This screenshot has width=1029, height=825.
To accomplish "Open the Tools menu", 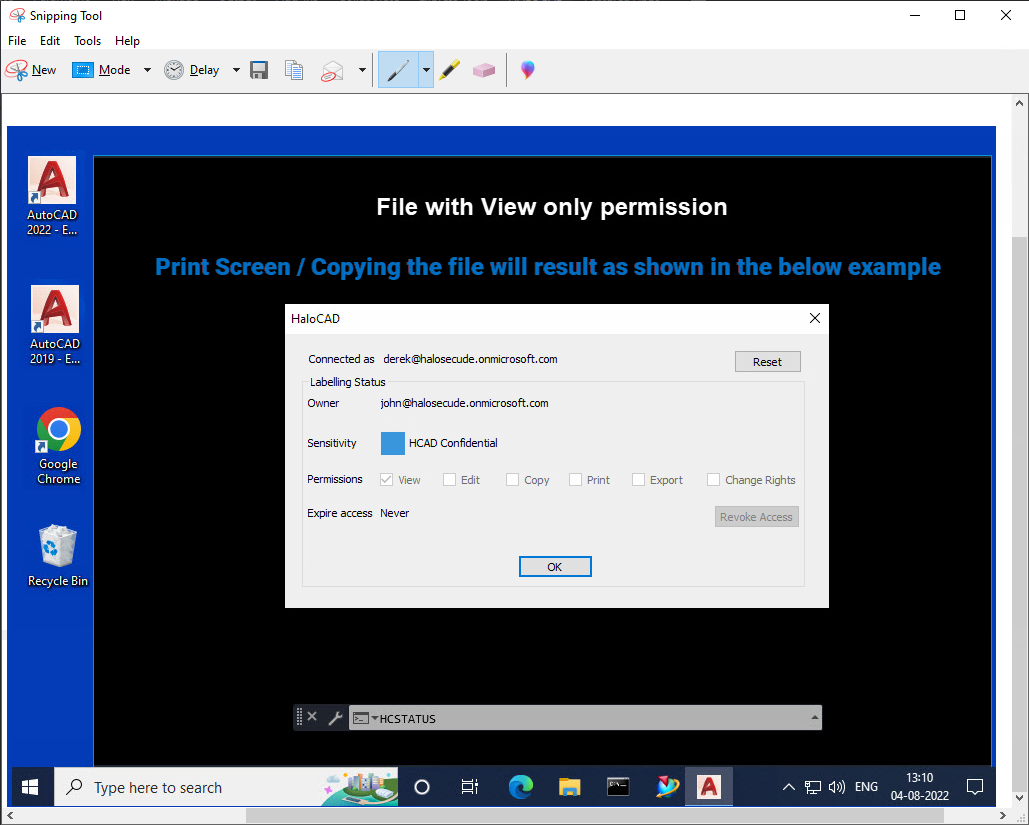I will pyautogui.click(x=87, y=41).
